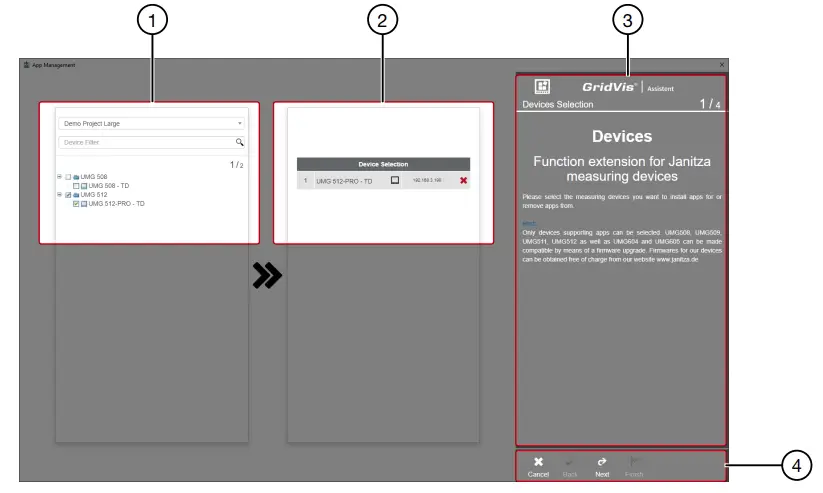Click the GridVis assistant logo icon
This screenshot has height=493, width=823.
tap(542, 86)
